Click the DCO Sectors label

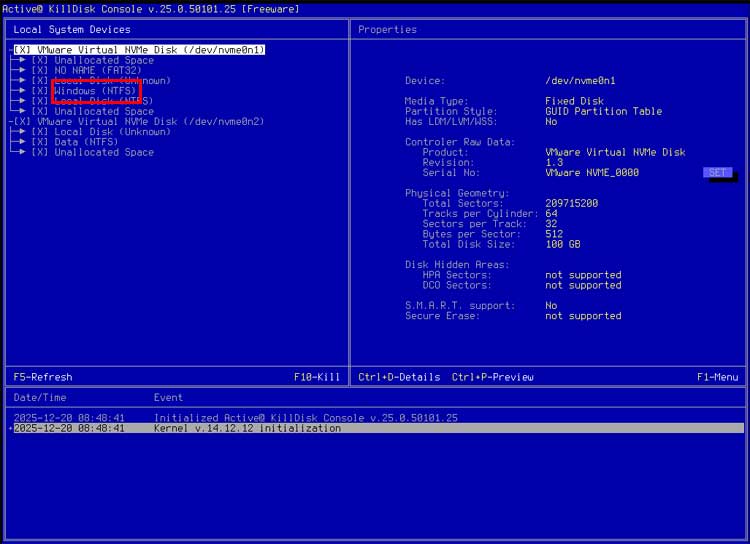(457, 285)
